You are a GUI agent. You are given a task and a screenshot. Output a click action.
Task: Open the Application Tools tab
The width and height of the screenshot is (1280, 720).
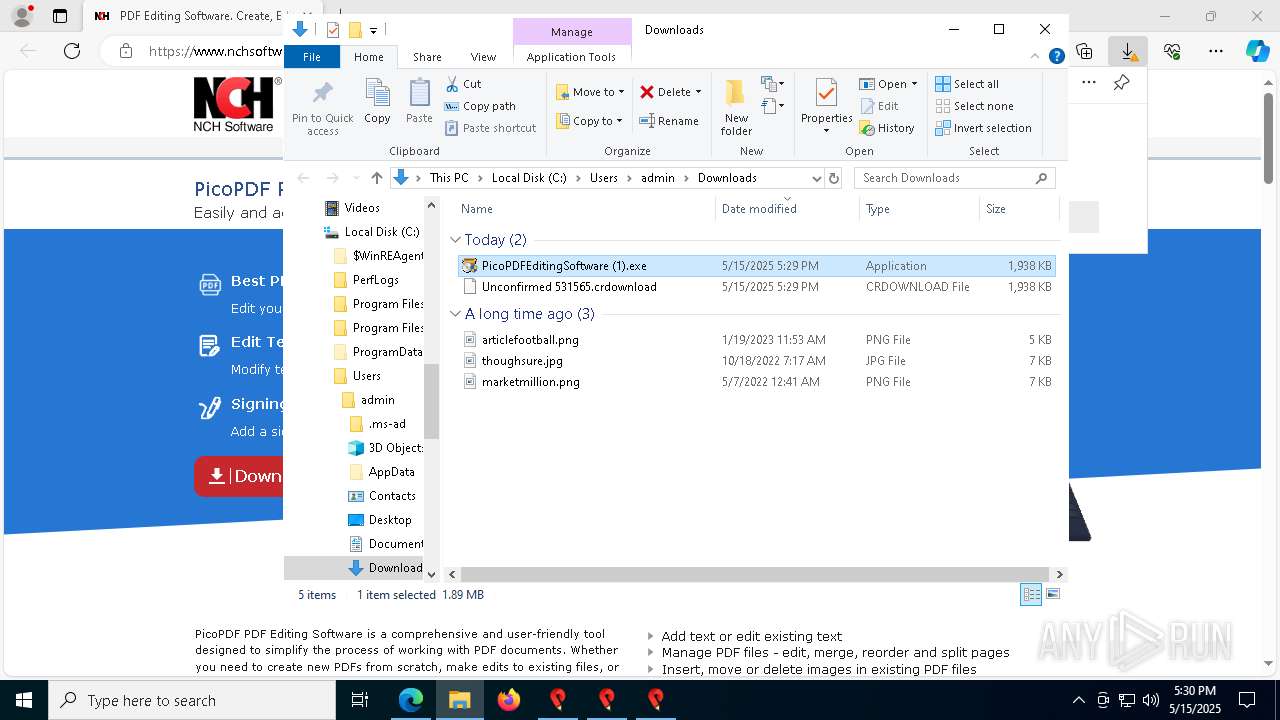click(x=571, y=57)
